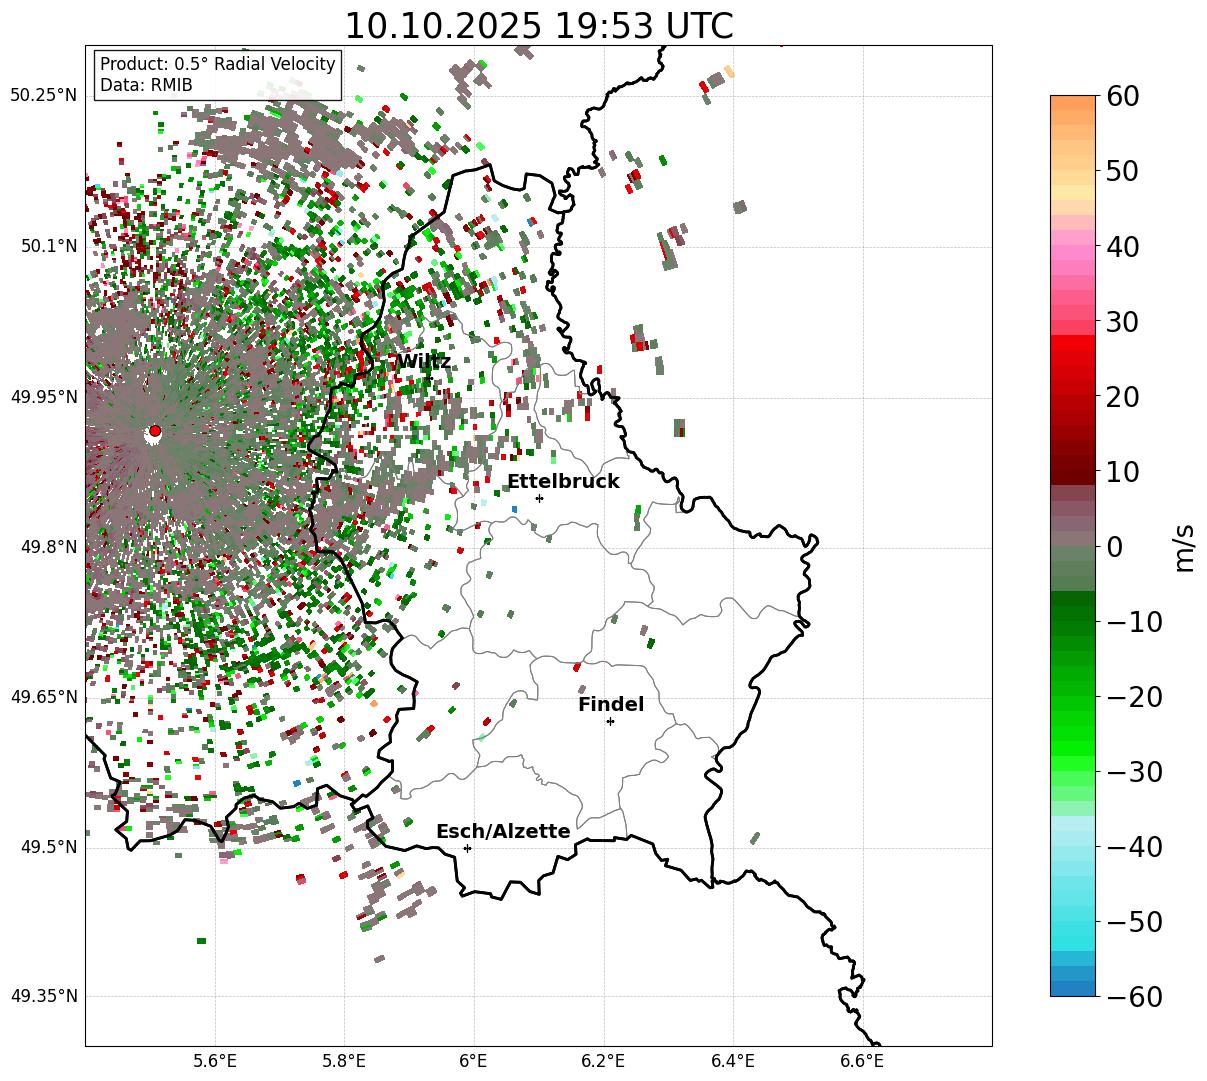
Task: Click the Ettelbruck cross marker
Action: point(539,498)
